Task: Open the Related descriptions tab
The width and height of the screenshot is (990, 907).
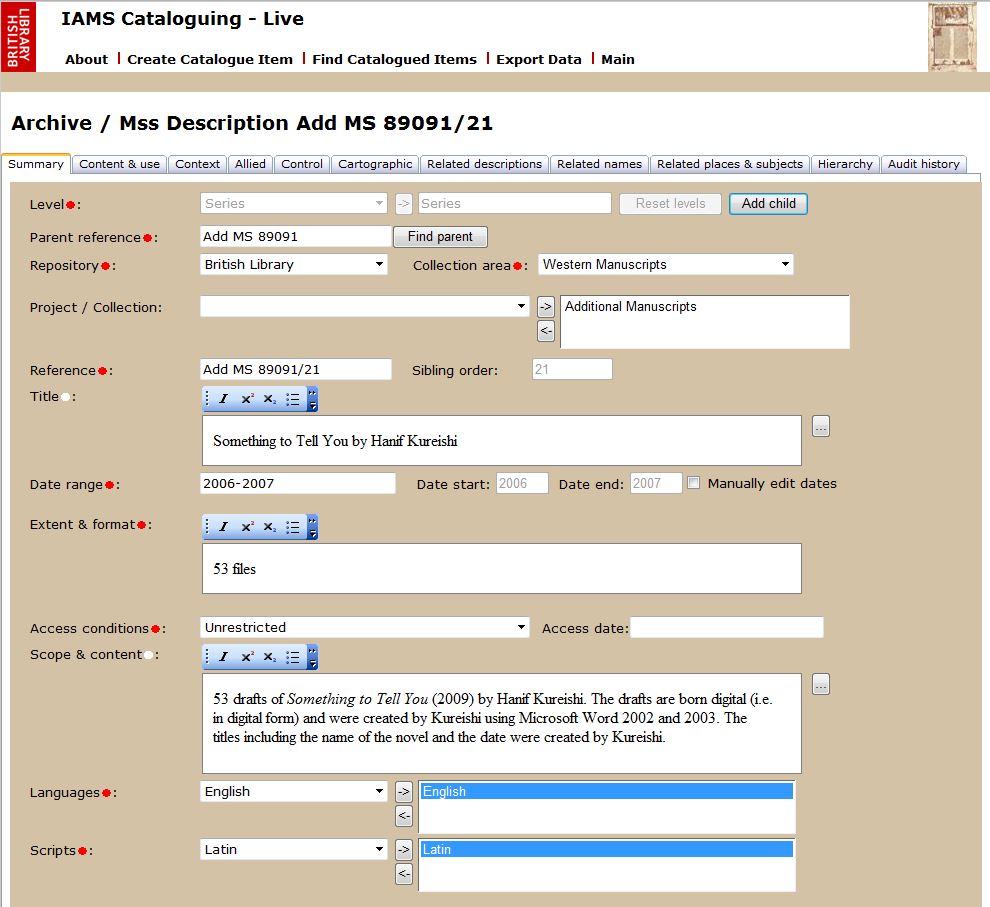Action: [x=484, y=164]
